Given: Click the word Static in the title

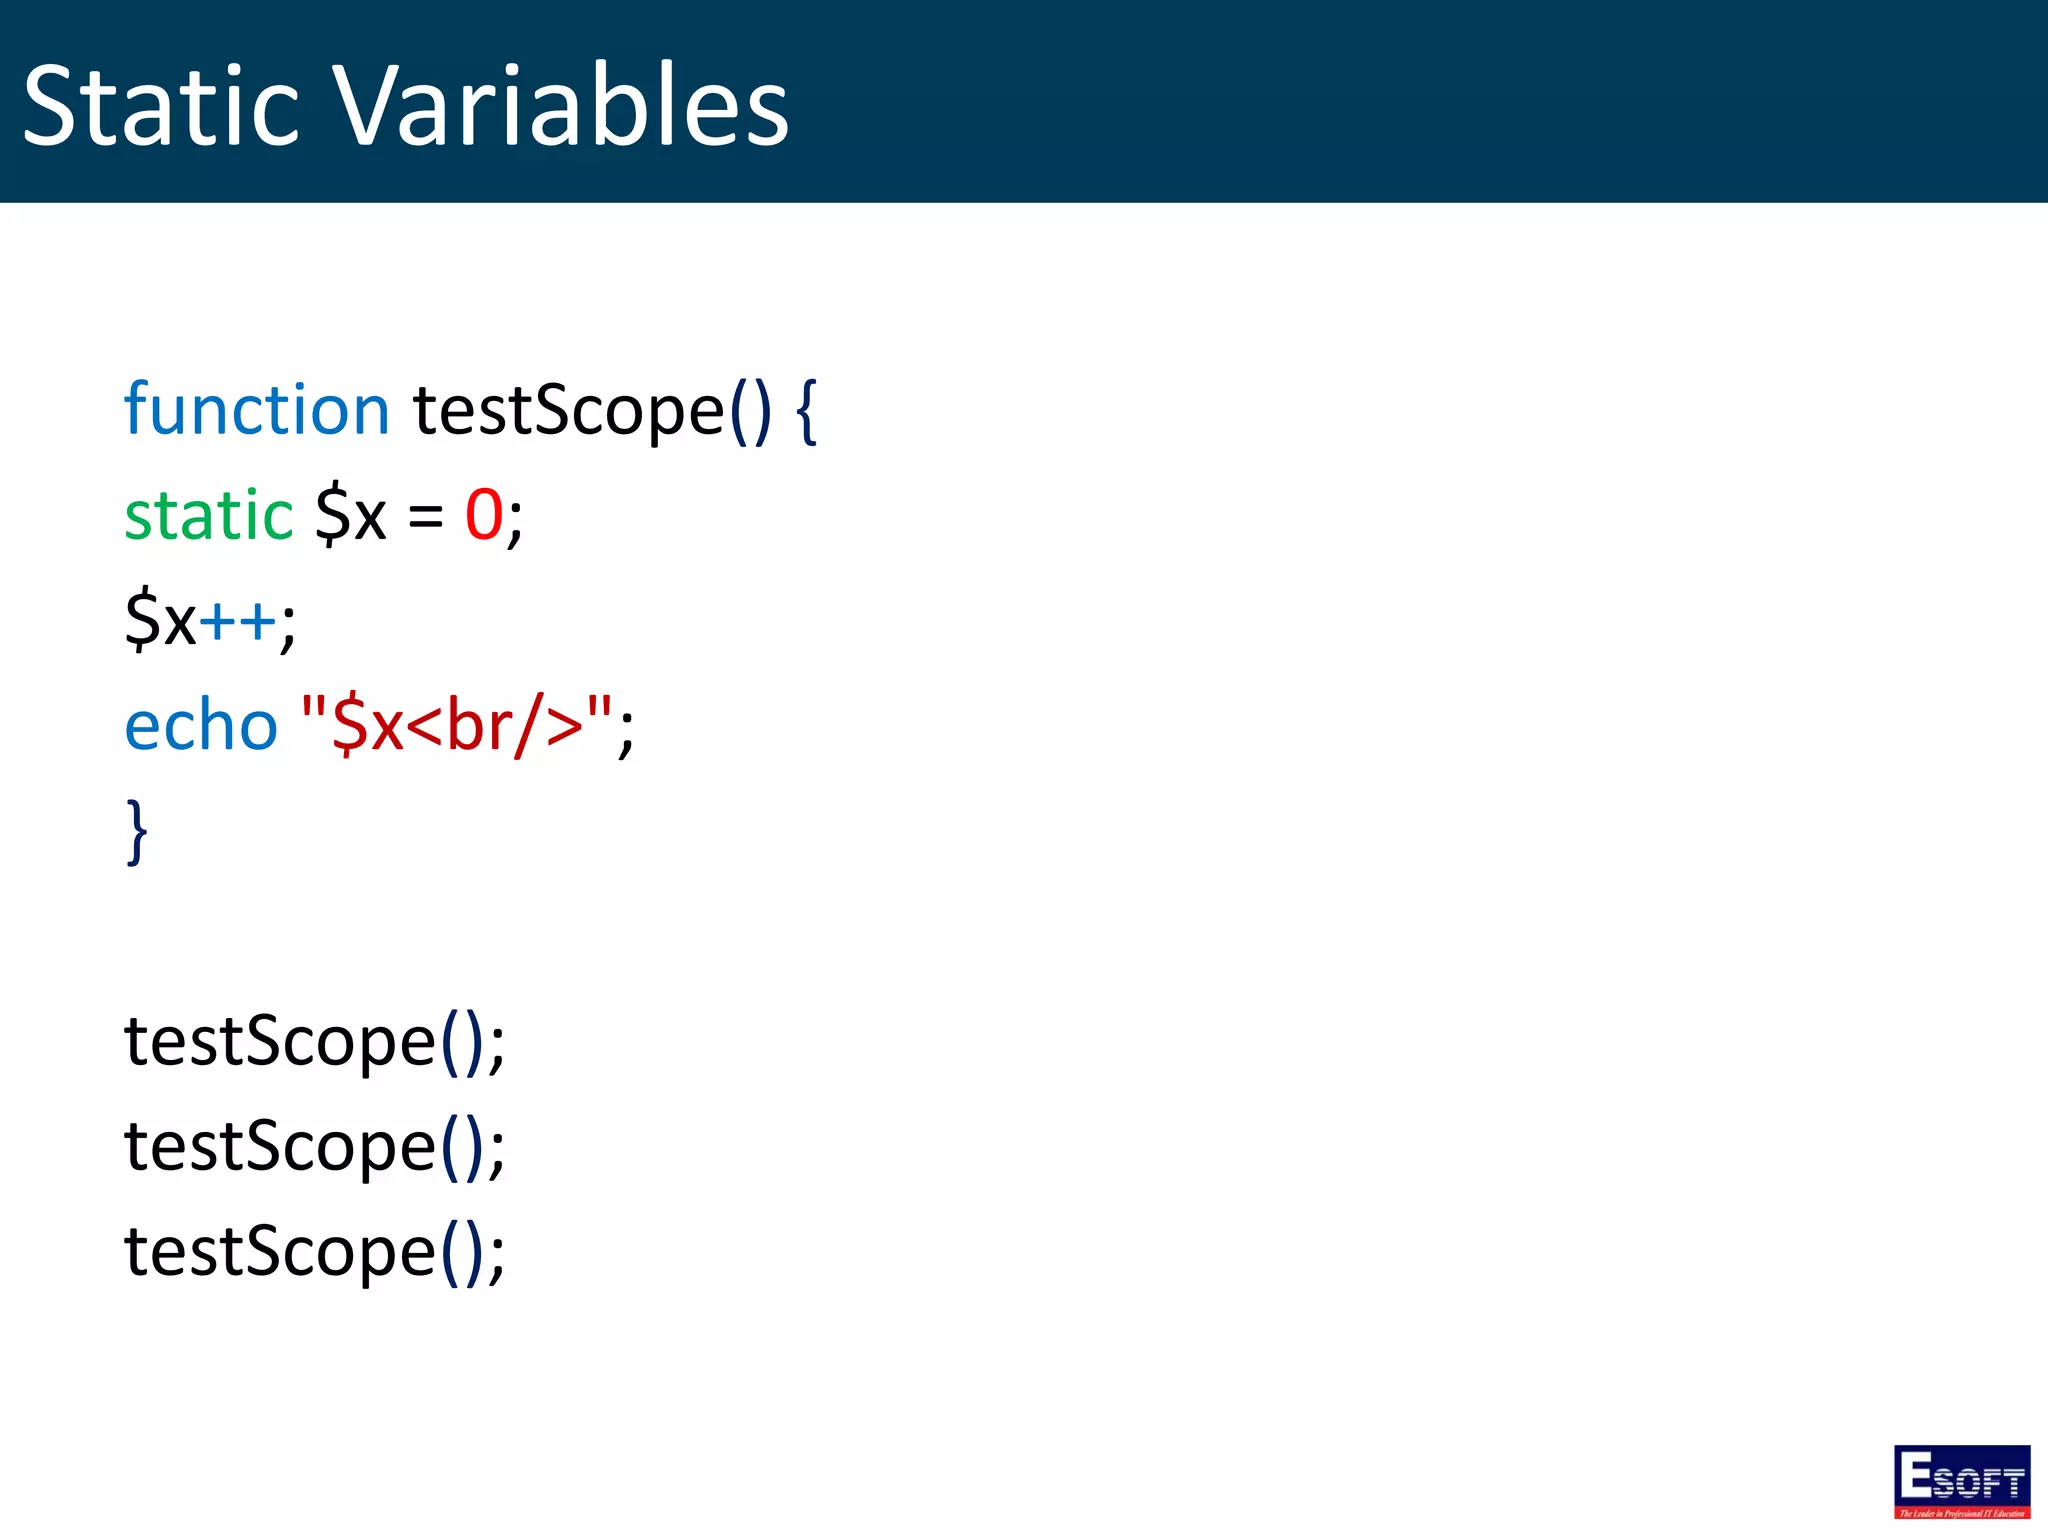Looking at the screenshot, I should pyautogui.click(x=161, y=106).
